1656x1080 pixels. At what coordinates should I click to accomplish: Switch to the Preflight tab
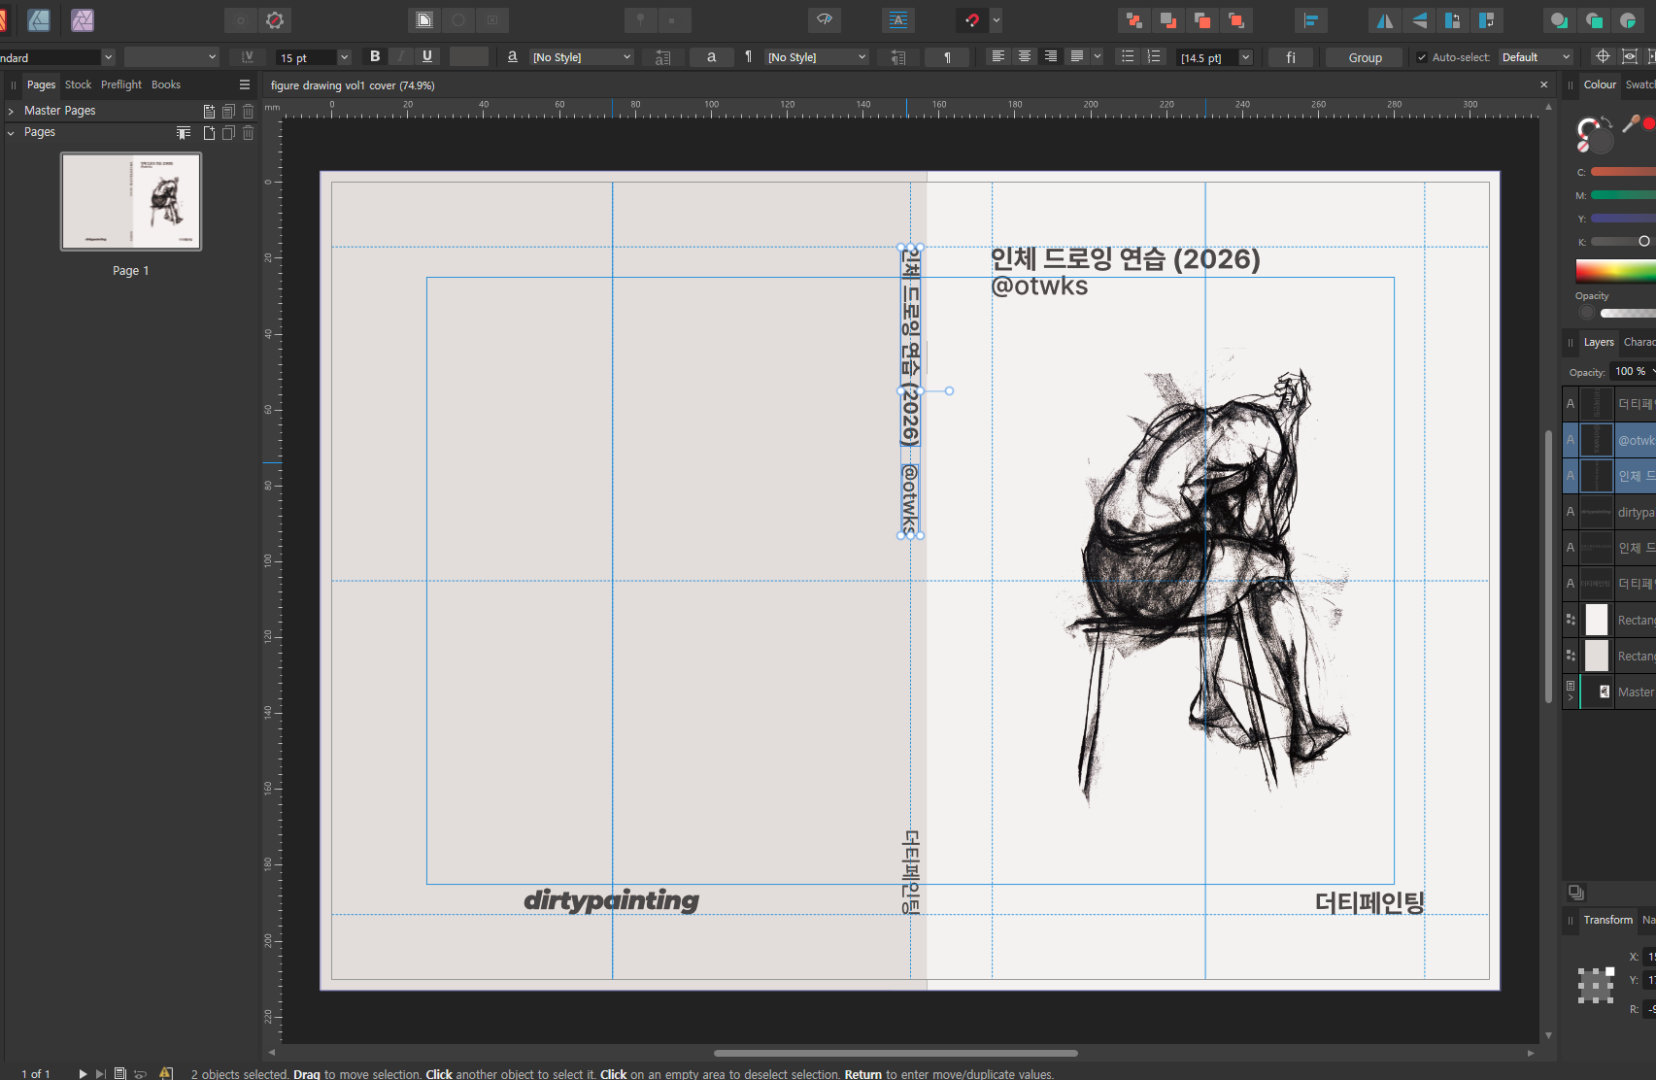[x=121, y=85]
